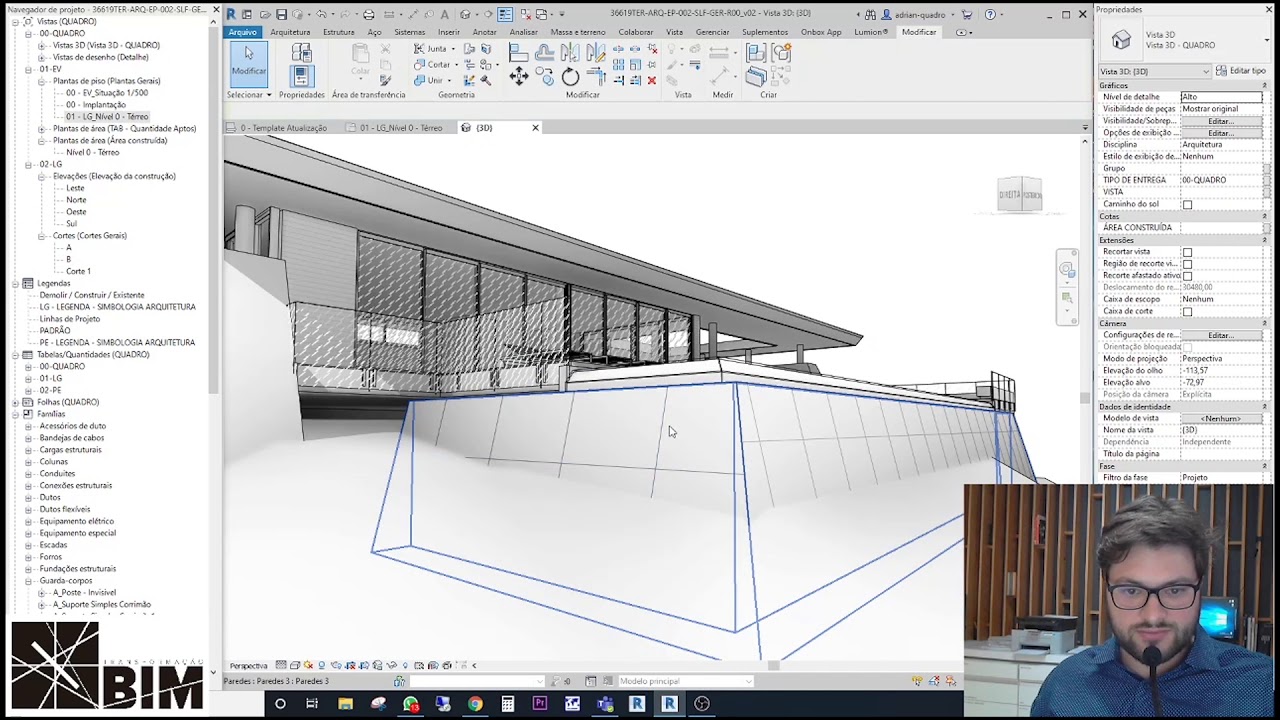Click the Elevação do olho value field
Screen dimensions: 1280x720
point(1221,371)
